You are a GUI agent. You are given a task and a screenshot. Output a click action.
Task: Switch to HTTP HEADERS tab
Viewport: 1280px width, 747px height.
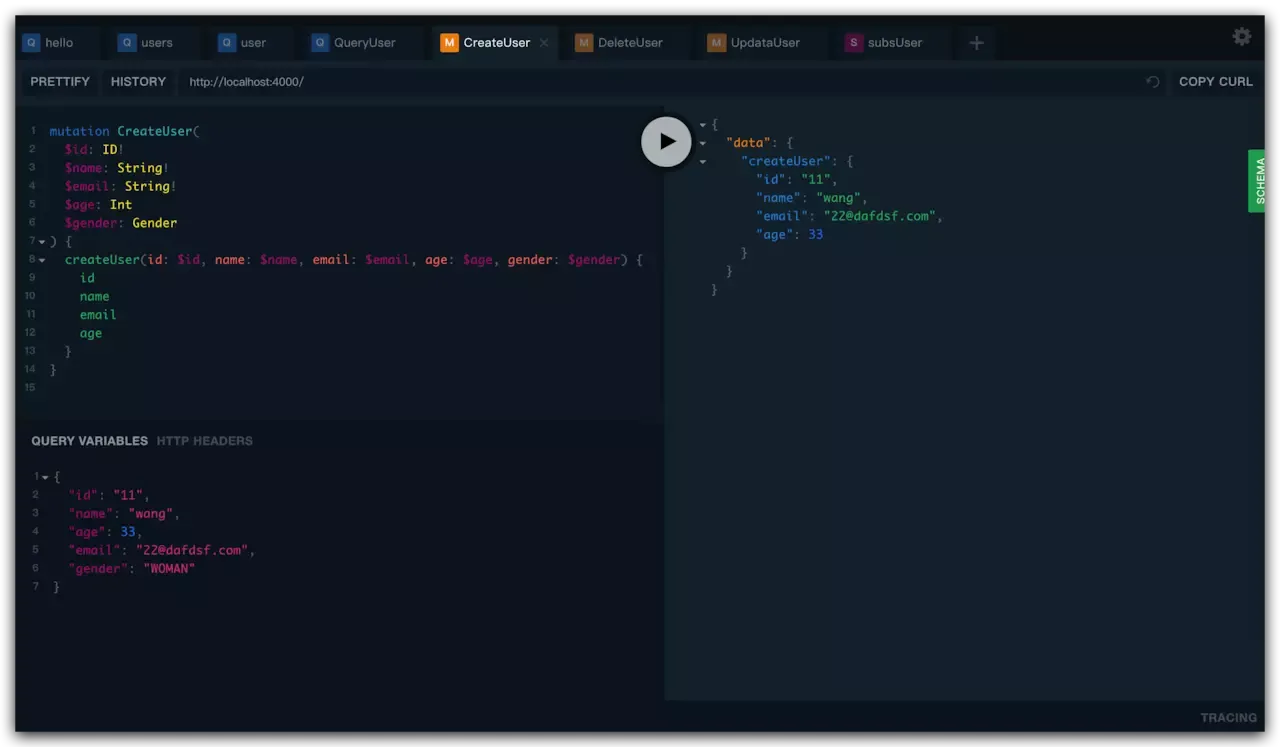click(x=205, y=441)
